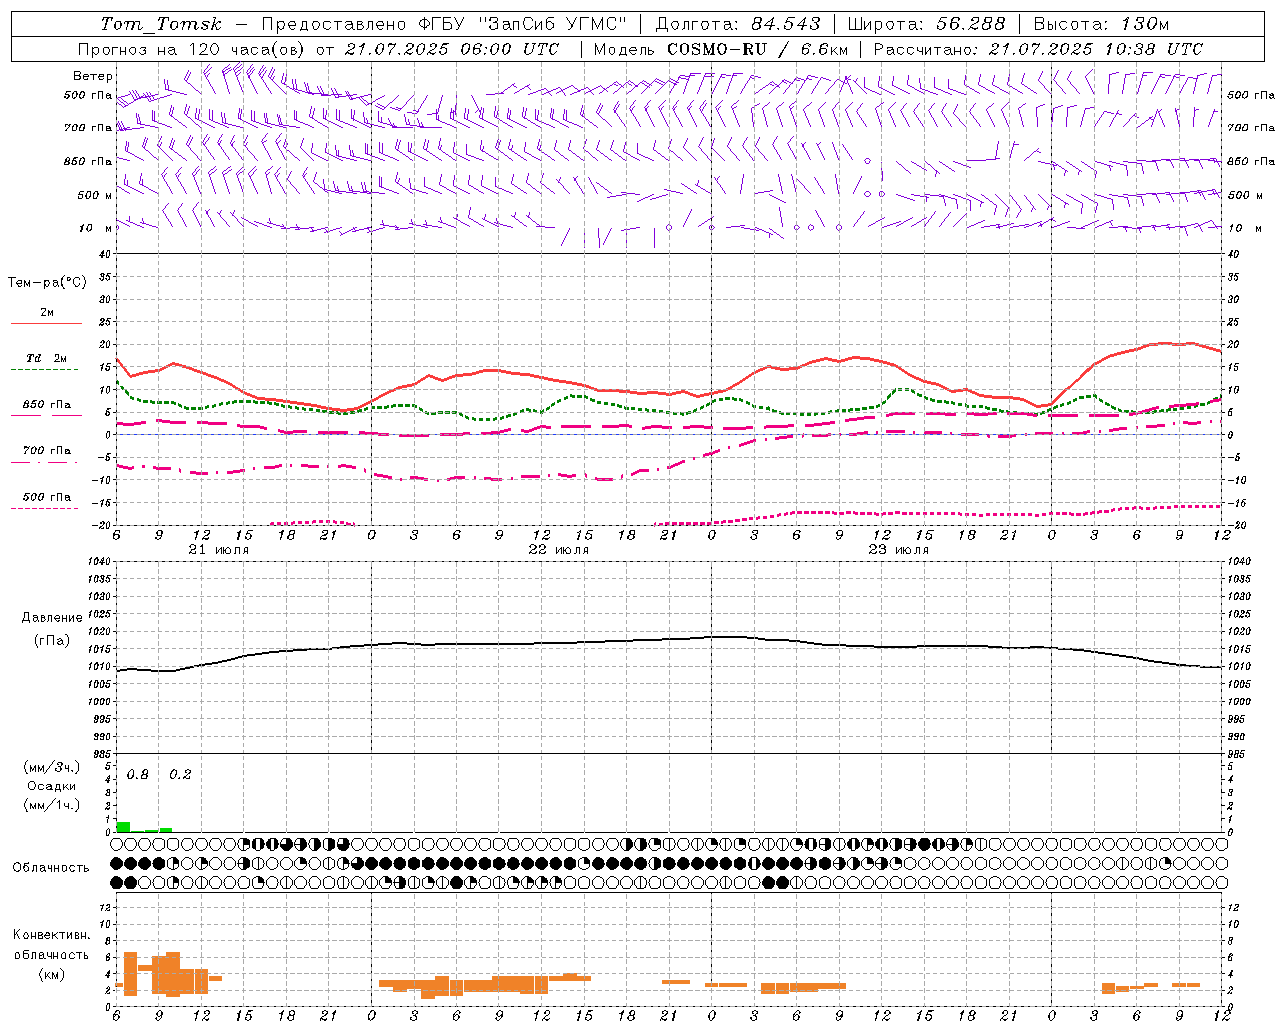Select the forecast start 21.07.2025 06:00 UTC
The height and width of the screenshot is (1024, 1280).
coord(451,49)
